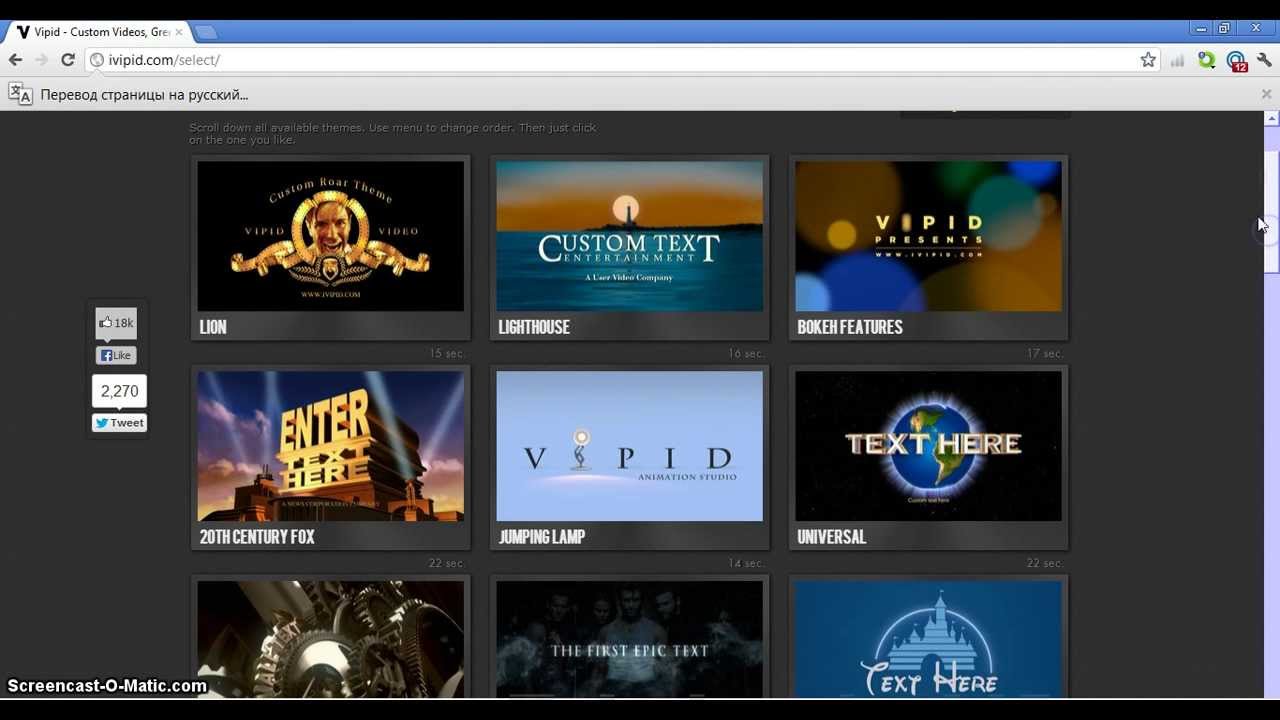Select the 20th Century Fox theme thumbnail
The image size is (1280, 720).
click(x=330, y=446)
